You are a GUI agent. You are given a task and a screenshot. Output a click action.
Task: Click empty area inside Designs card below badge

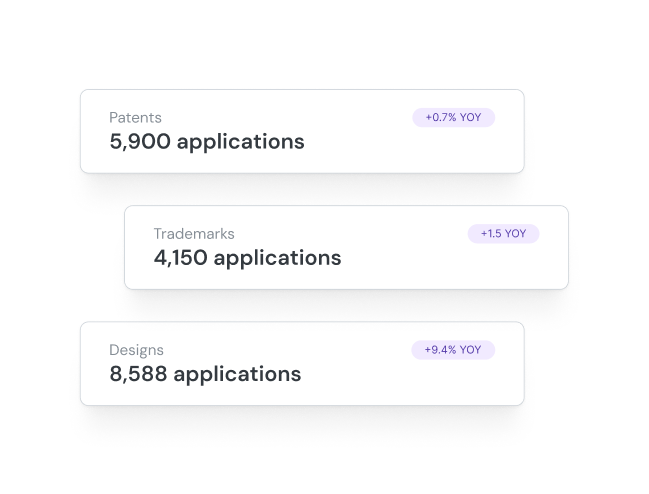tap(453, 384)
